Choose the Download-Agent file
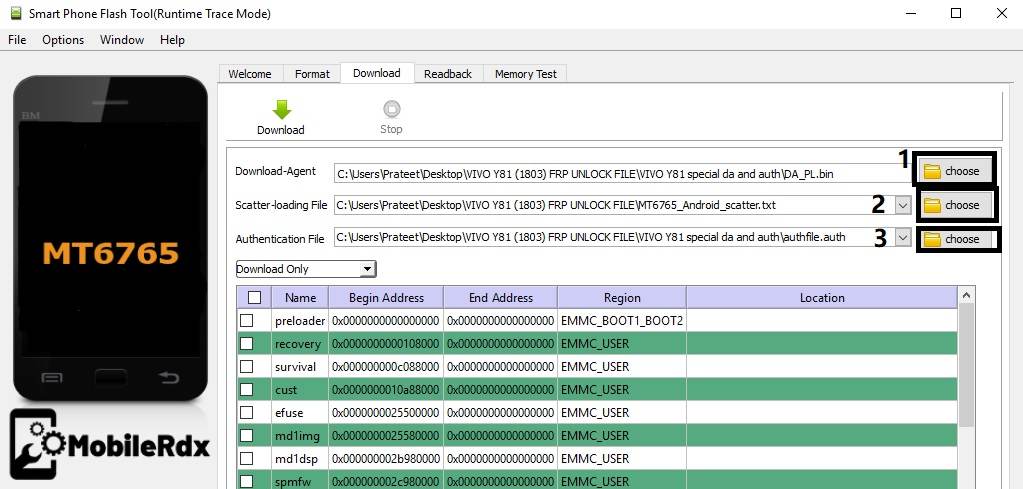Image resolution: width=1023 pixels, height=489 pixels. [x=956, y=171]
